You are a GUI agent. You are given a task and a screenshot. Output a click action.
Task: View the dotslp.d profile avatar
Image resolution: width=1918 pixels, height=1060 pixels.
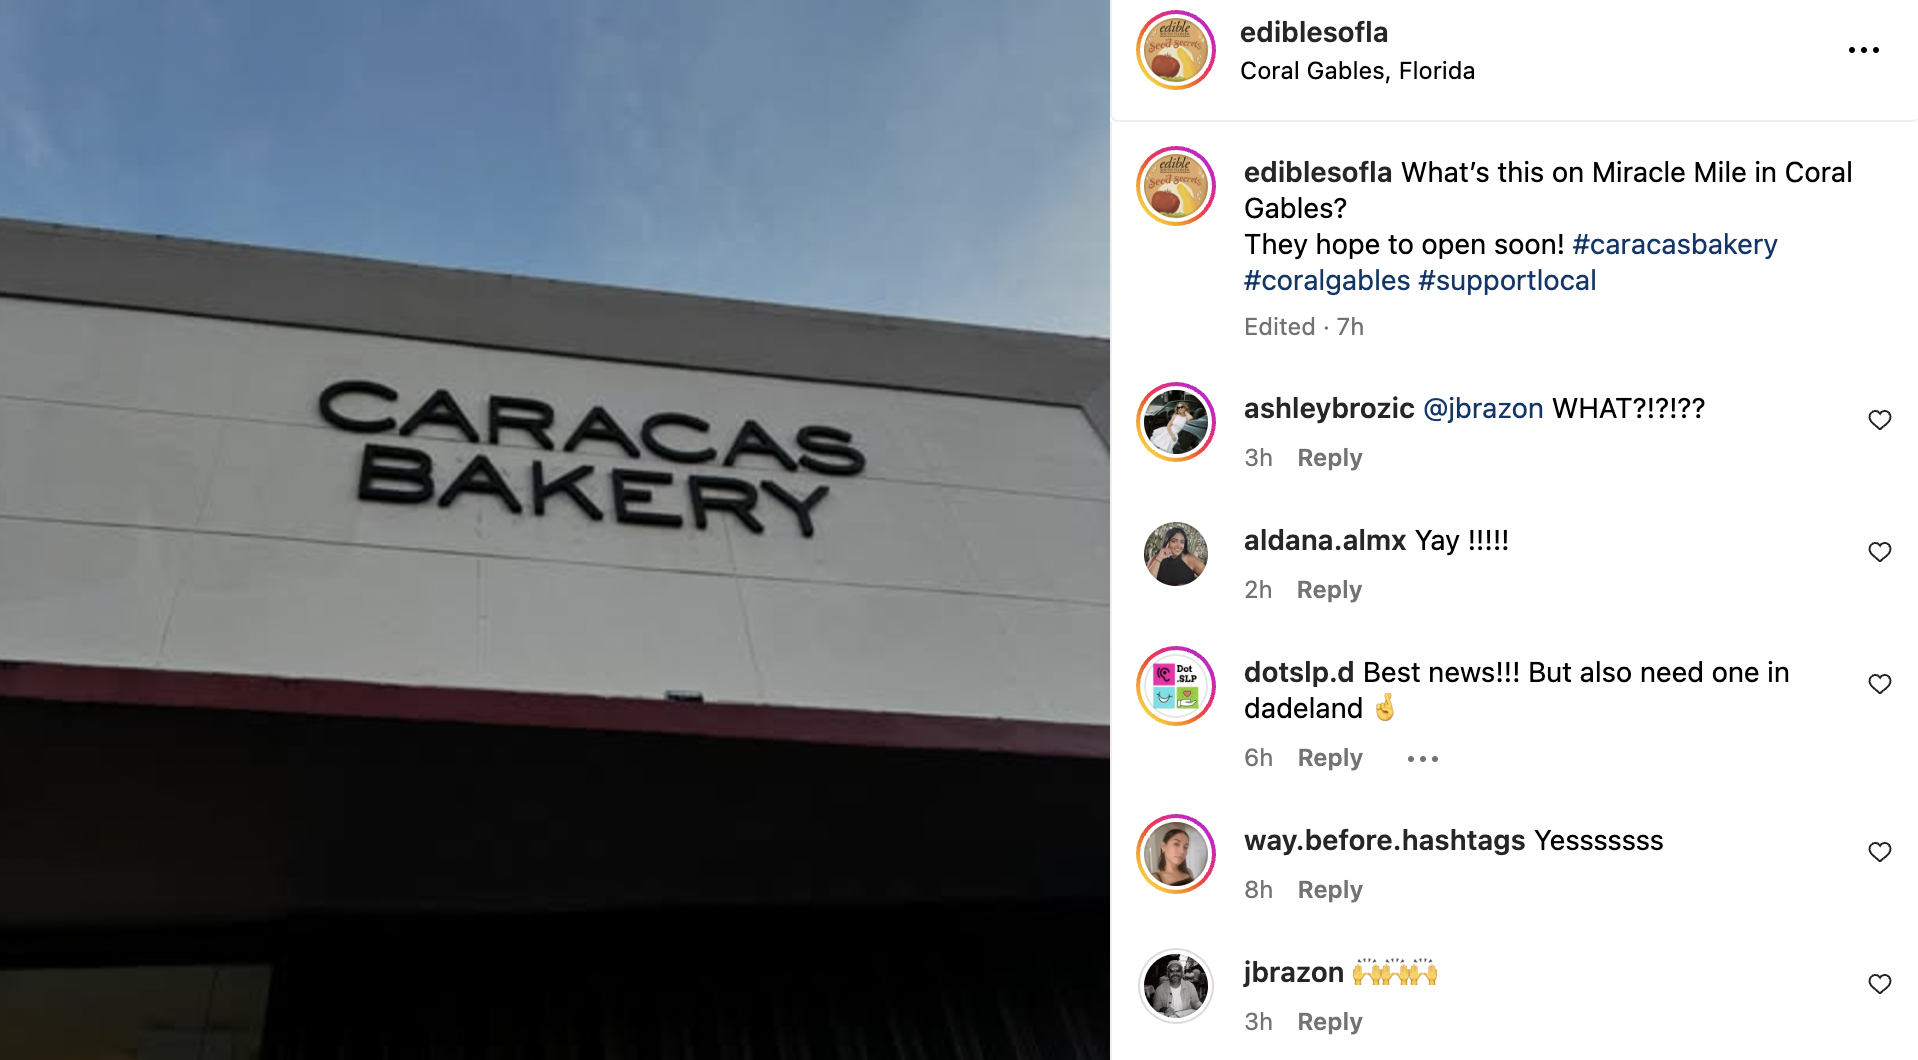point(1176,686)
